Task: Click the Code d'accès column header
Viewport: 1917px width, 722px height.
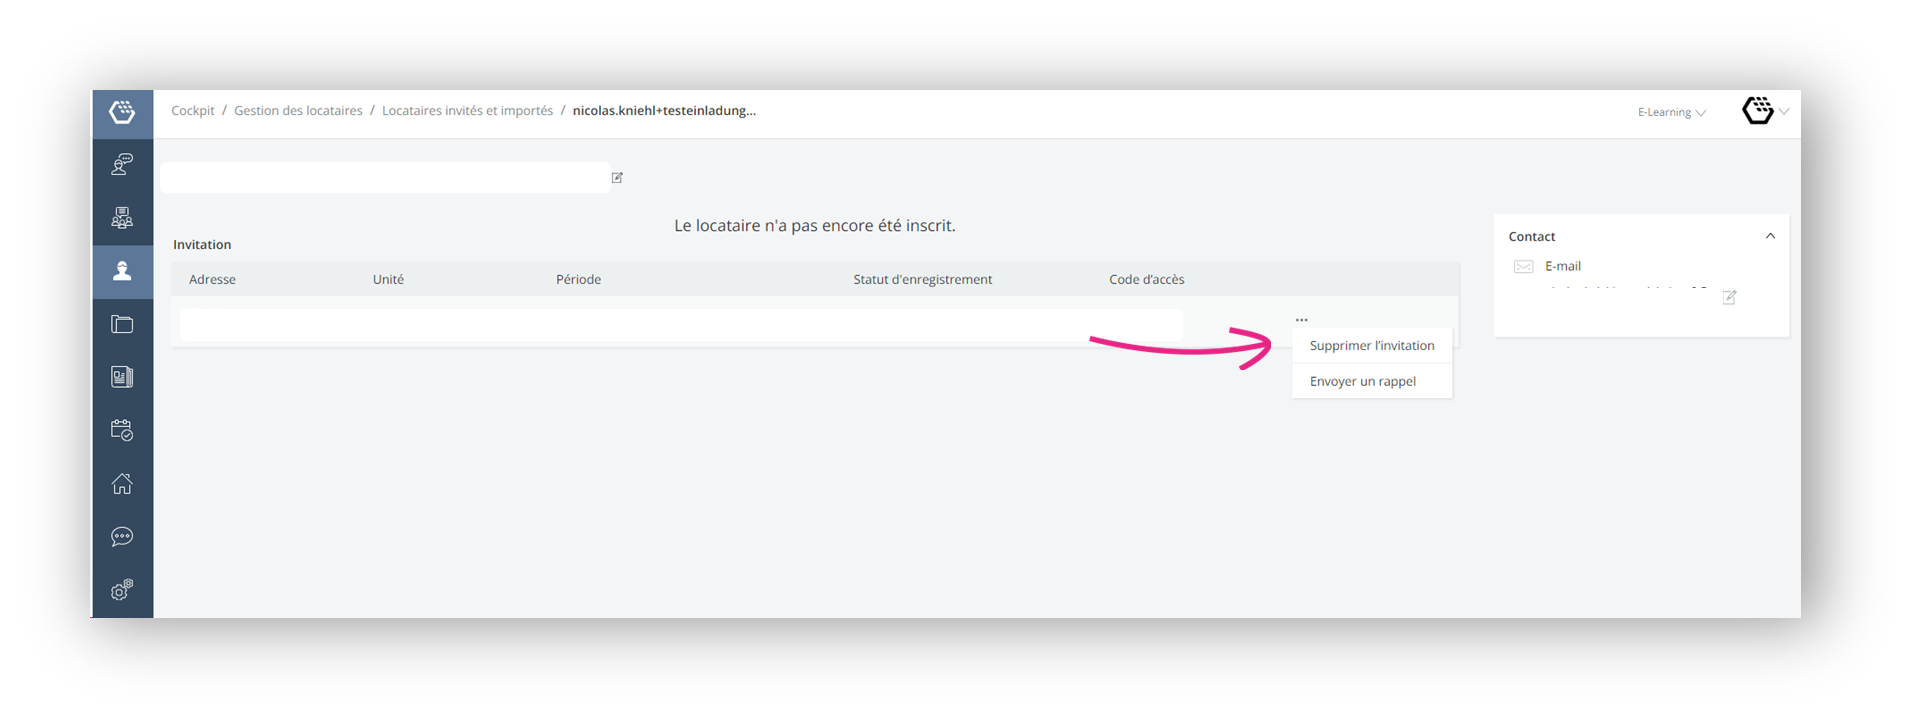Action: point(1146,280)
